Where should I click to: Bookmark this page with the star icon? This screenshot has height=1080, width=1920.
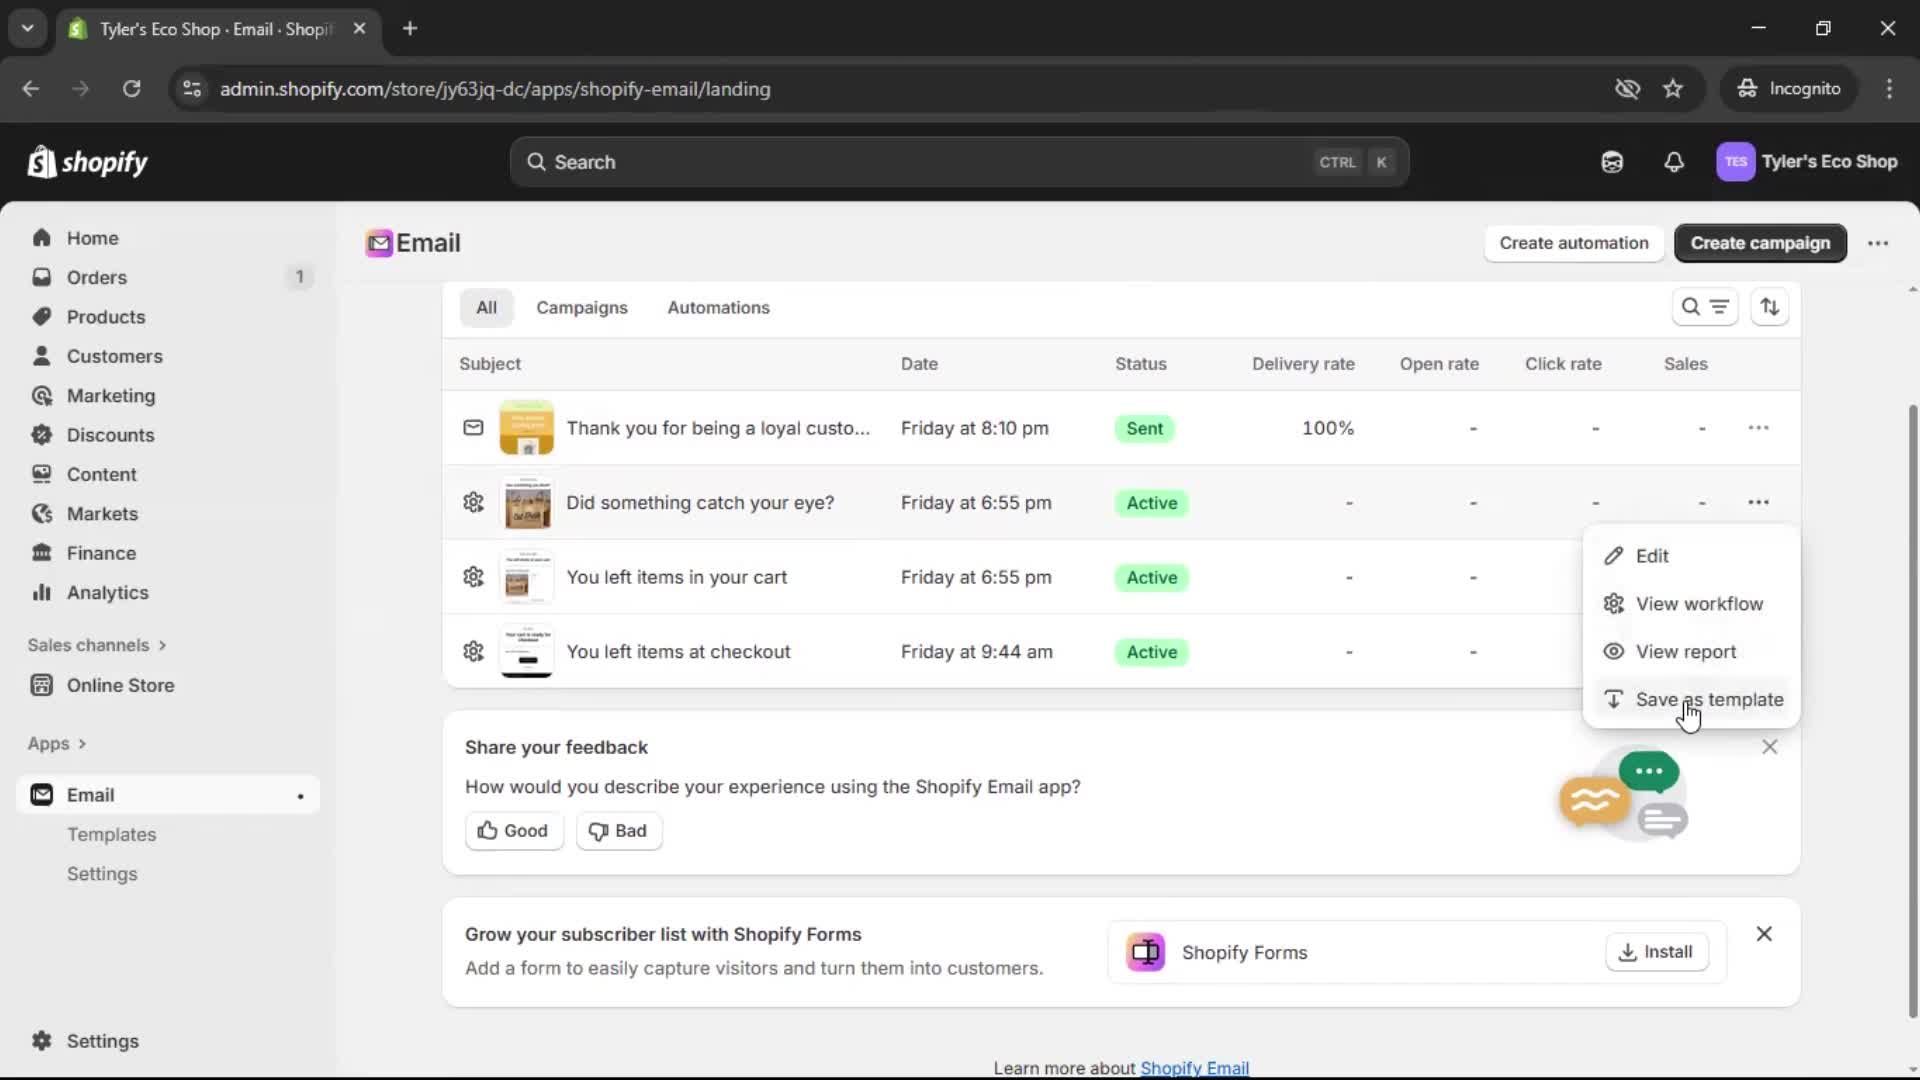[1673, 89]
